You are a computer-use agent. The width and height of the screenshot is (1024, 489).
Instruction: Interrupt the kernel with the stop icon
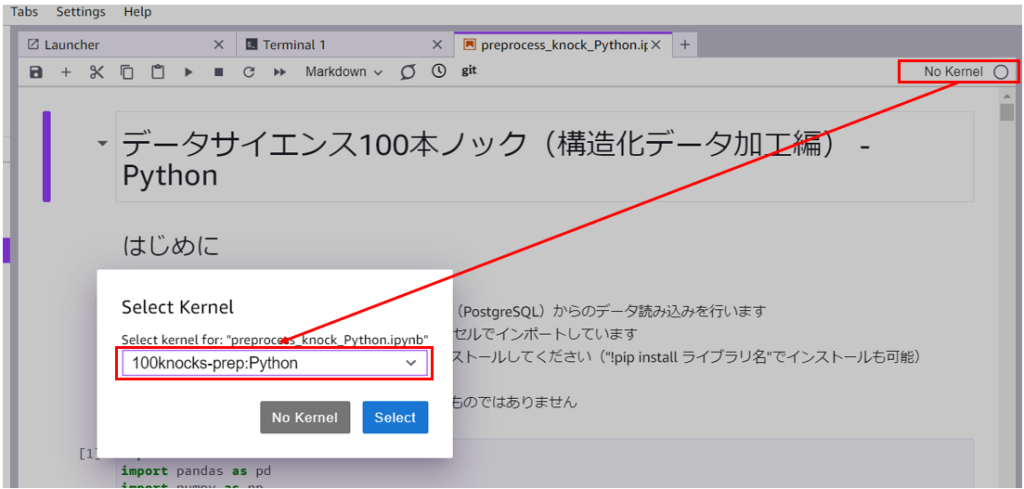point(219,72)
